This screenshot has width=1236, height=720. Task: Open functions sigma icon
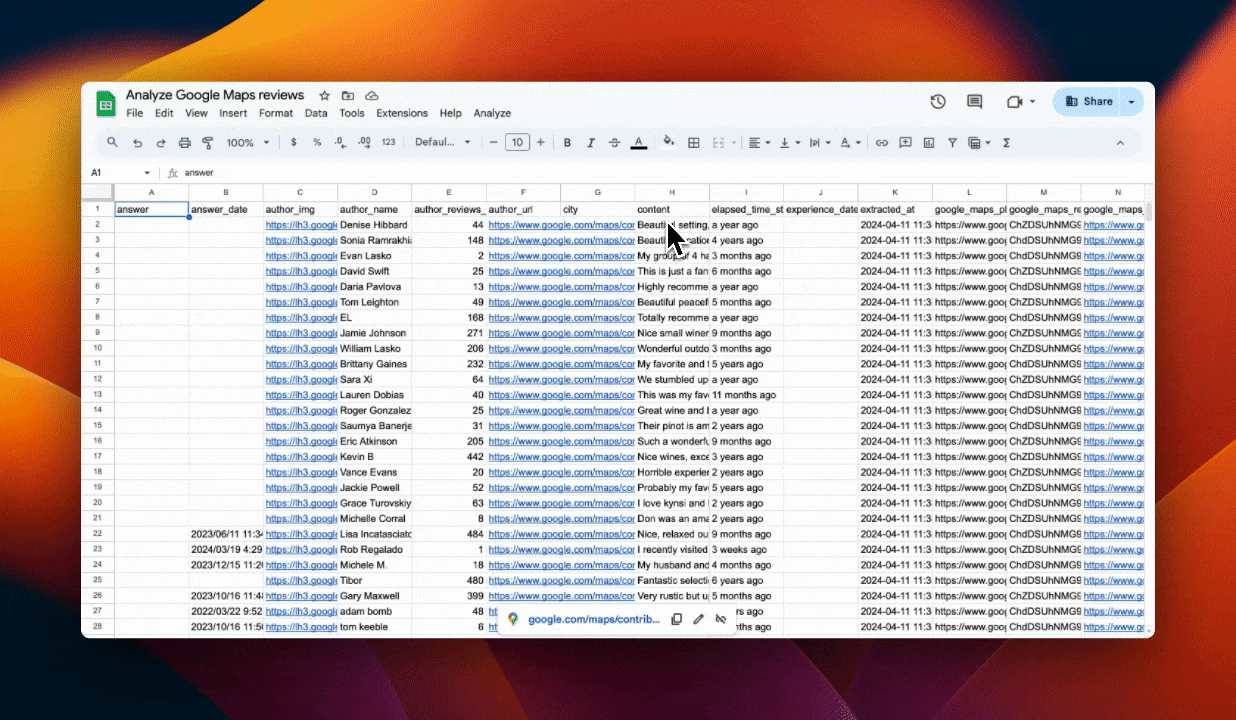[1006, 143]
